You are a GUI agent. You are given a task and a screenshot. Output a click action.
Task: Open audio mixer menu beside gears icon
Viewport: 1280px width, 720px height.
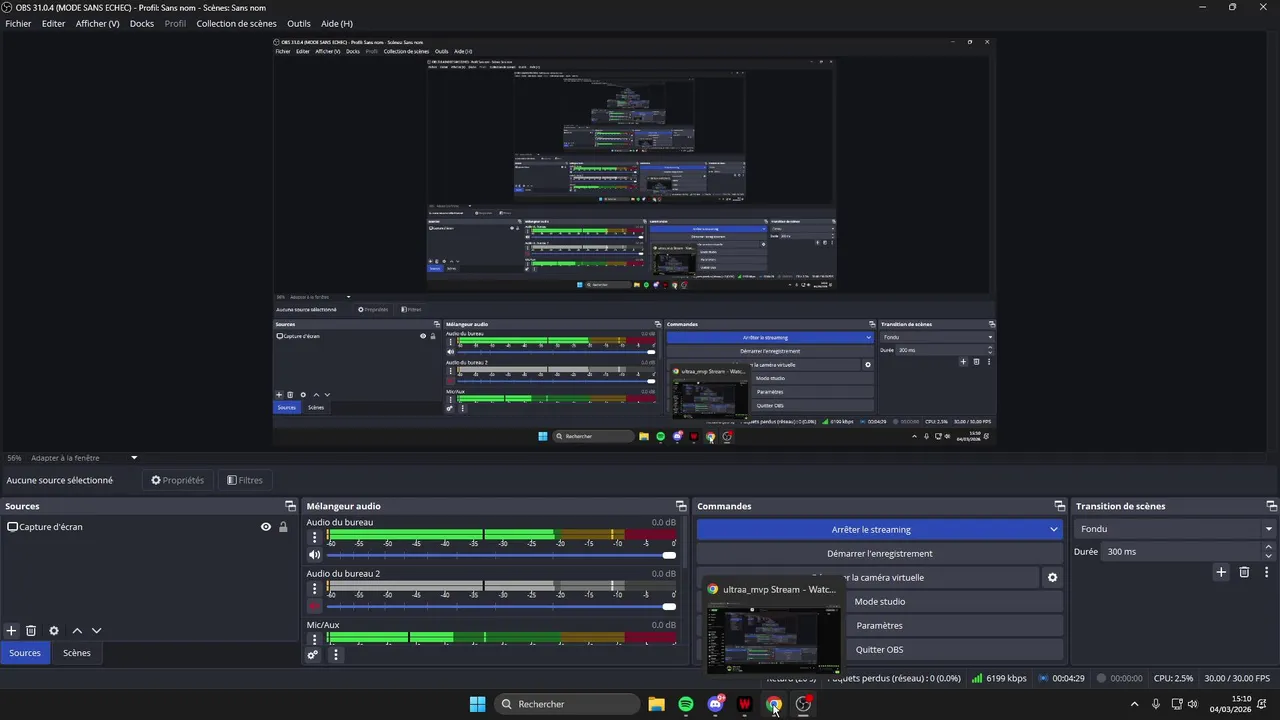tap(336, 655)
